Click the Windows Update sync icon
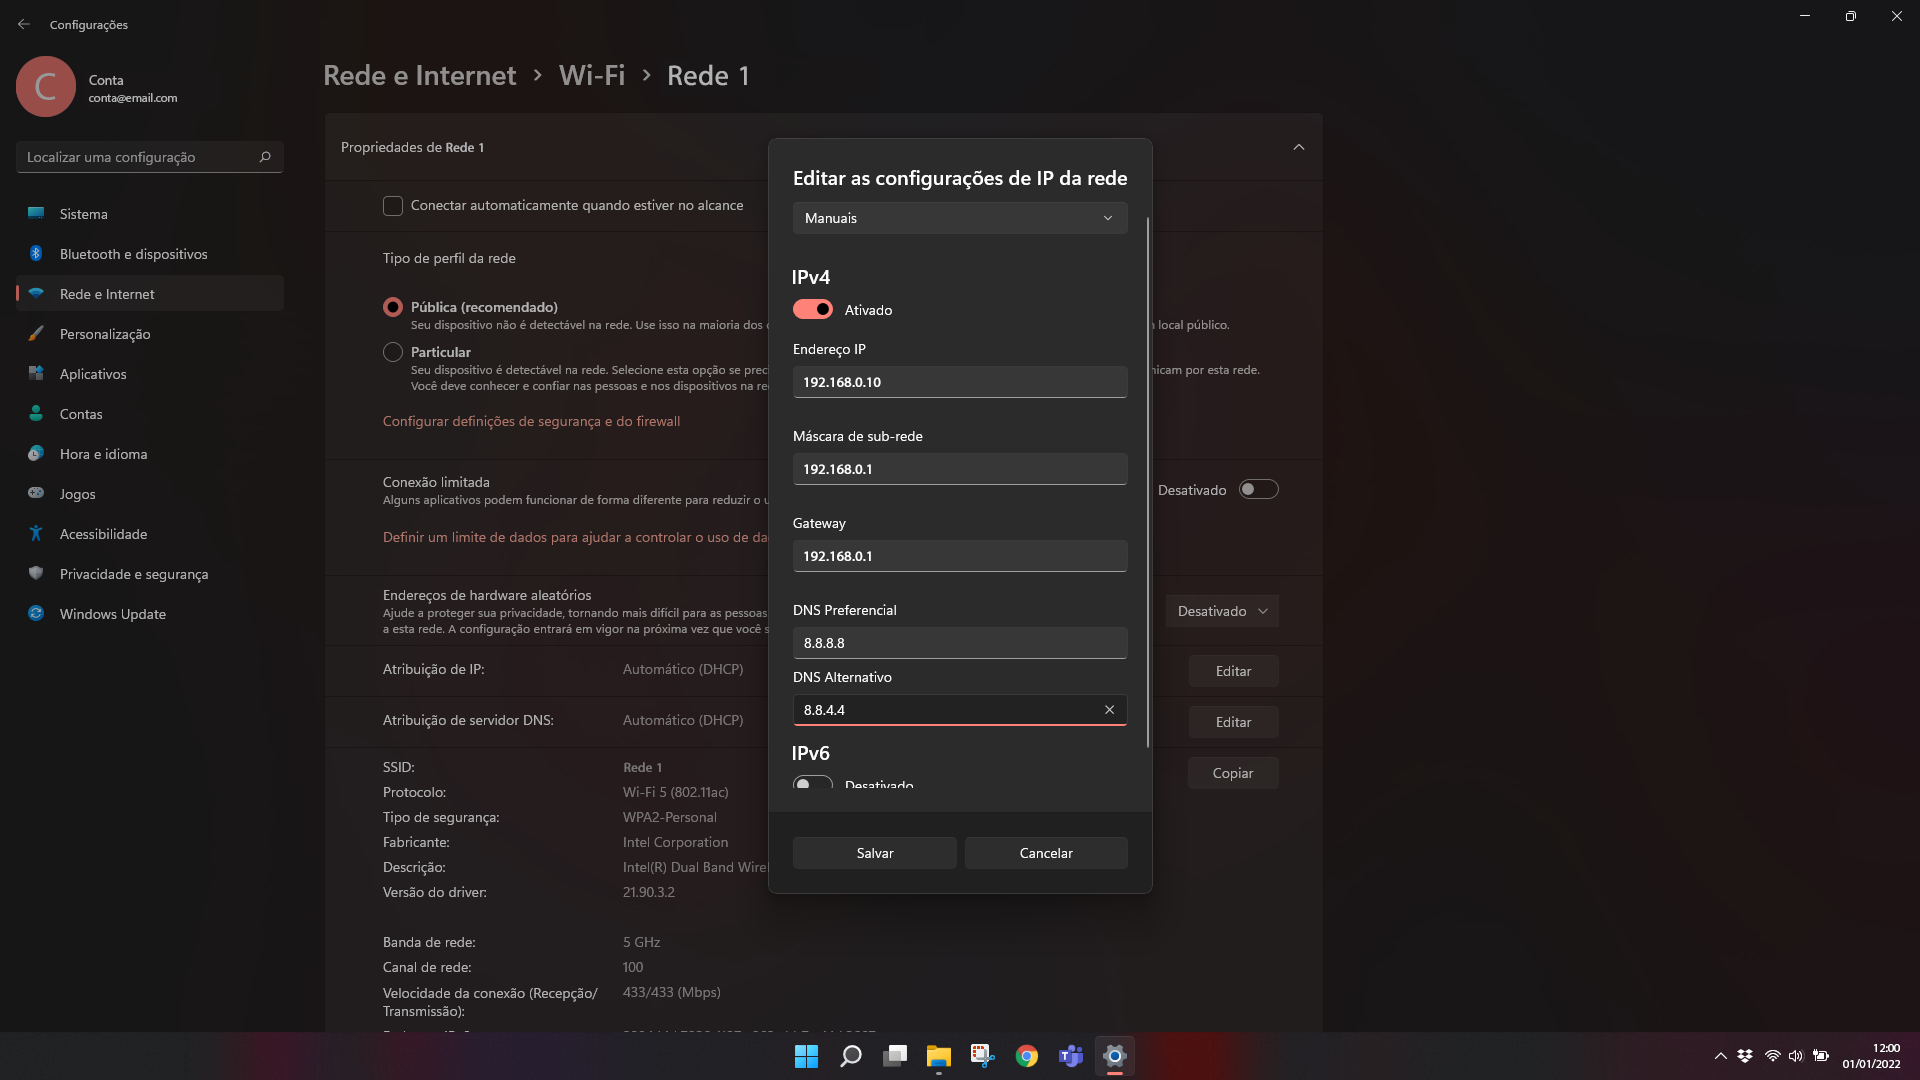Image resolution: width=1920 pixels, height=1080 pixels. coord(36,613)
